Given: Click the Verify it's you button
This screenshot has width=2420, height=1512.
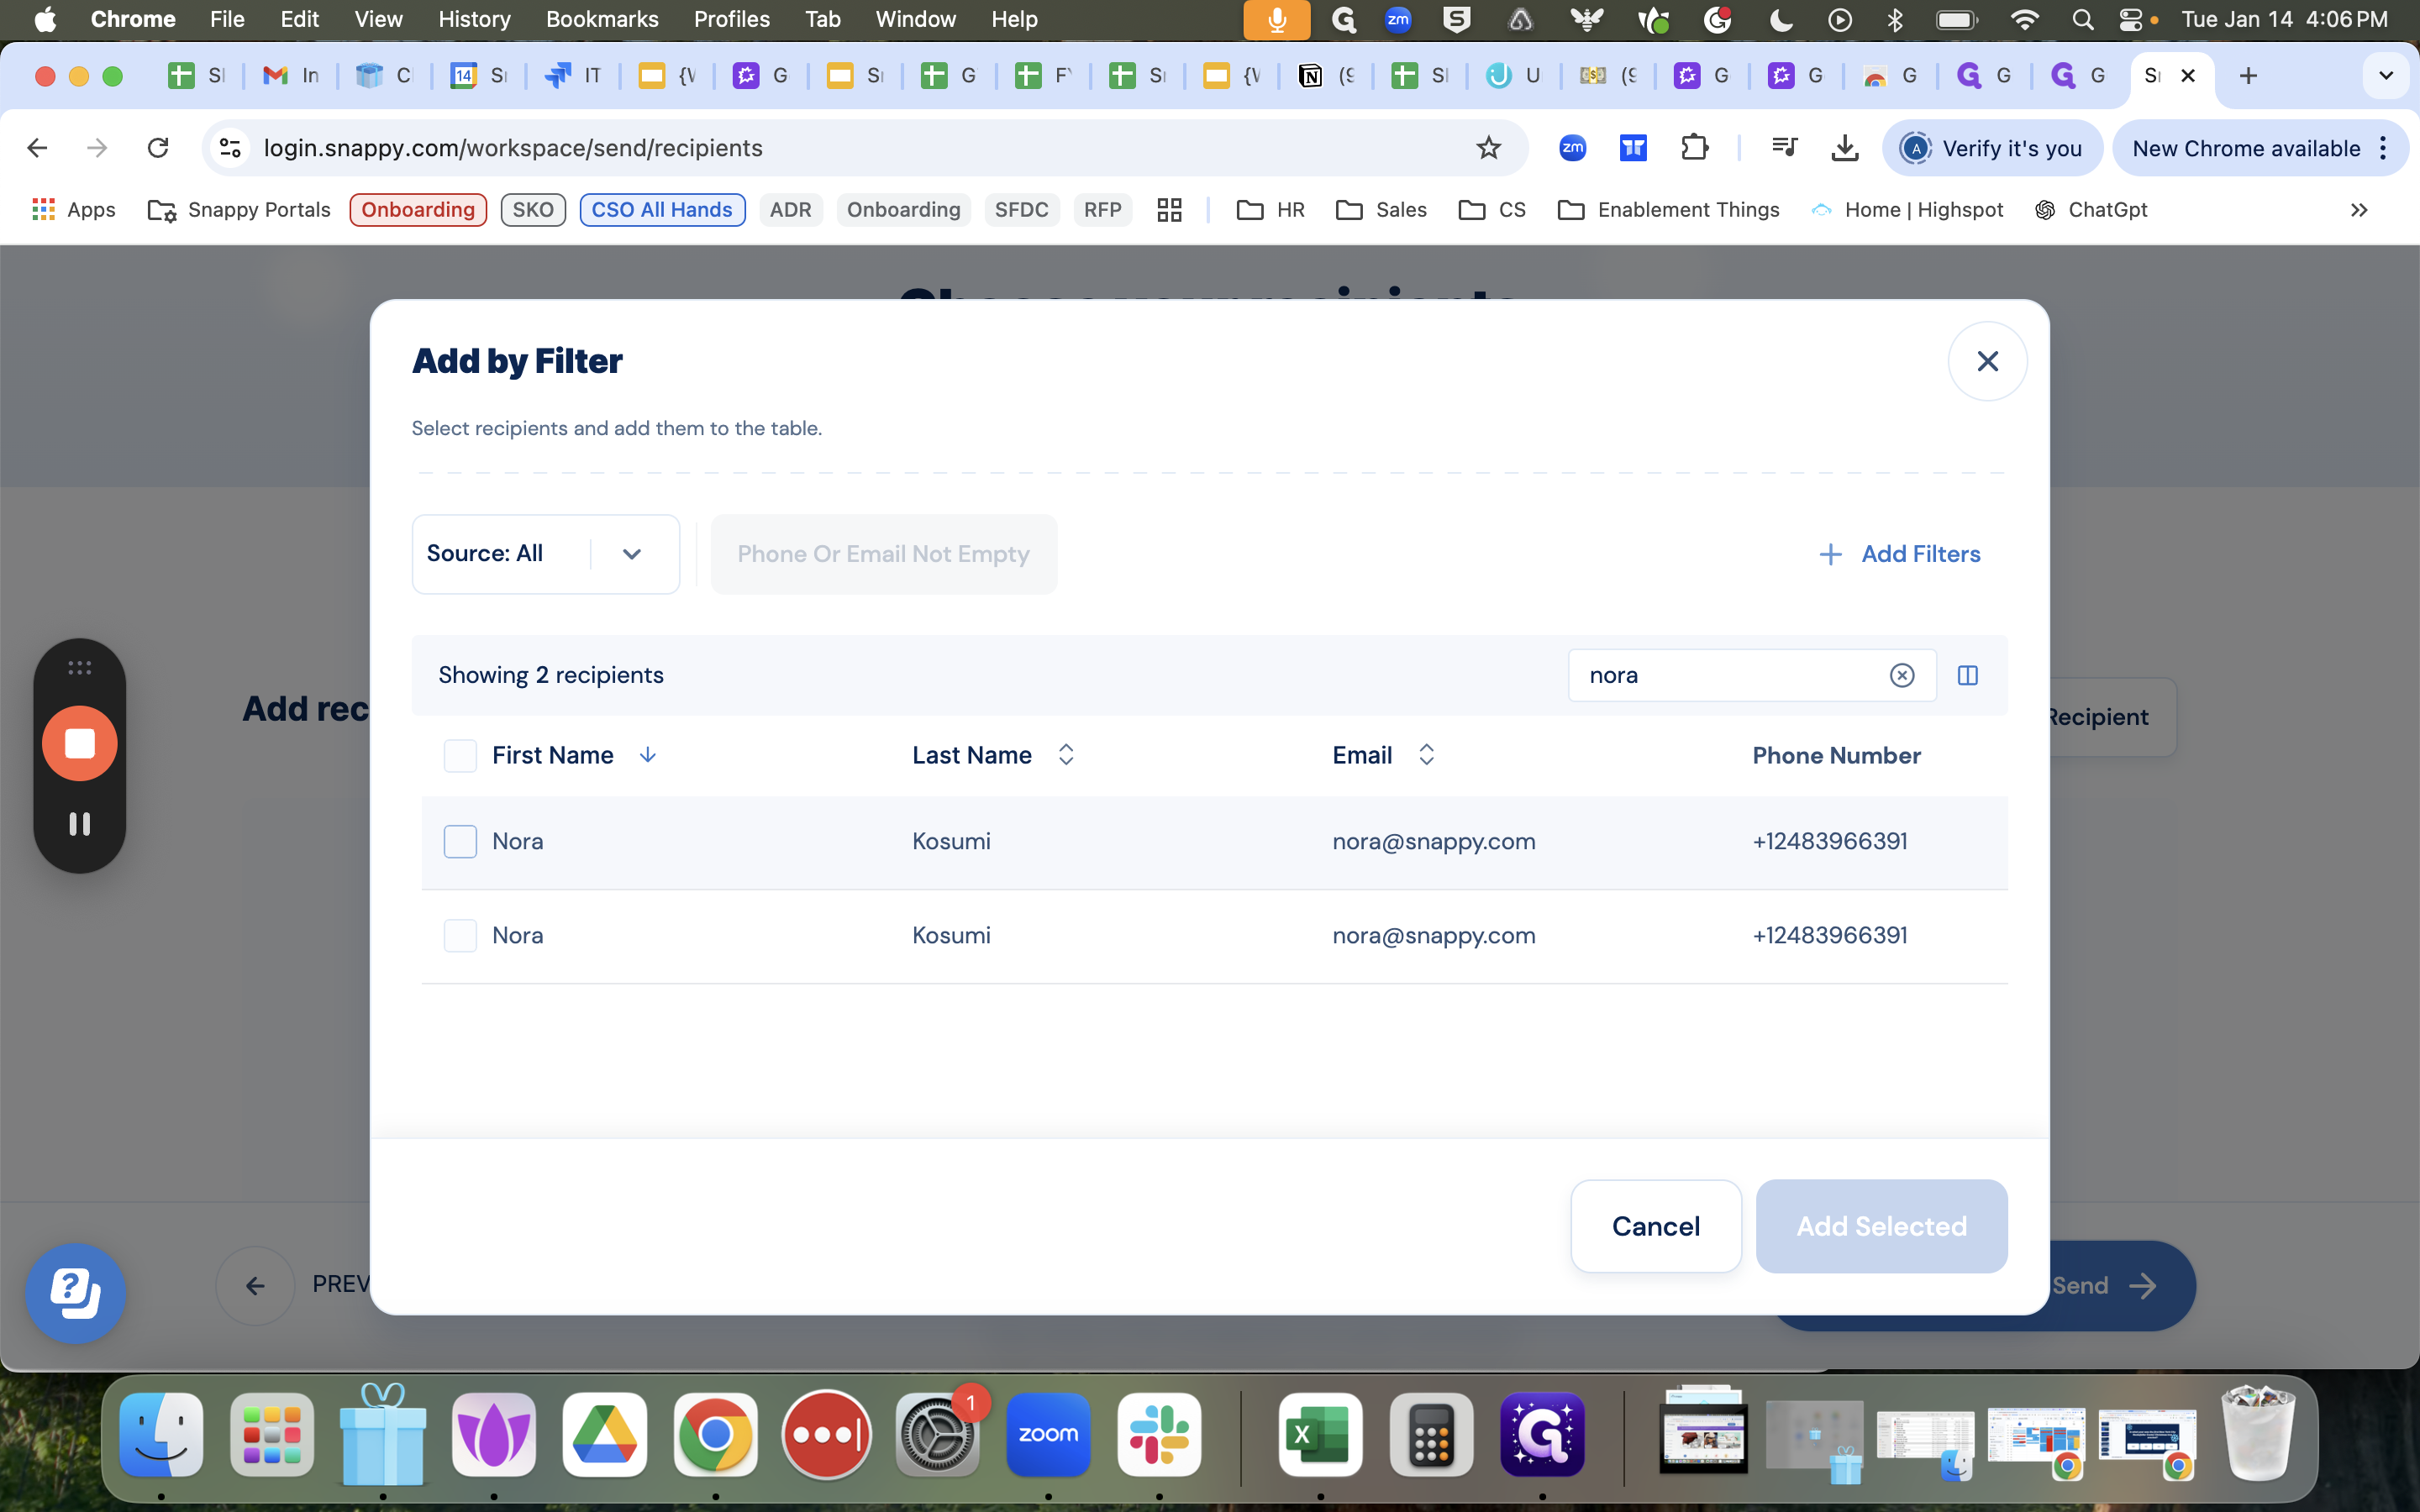Looking at the screenshot, I should 1993,148.
